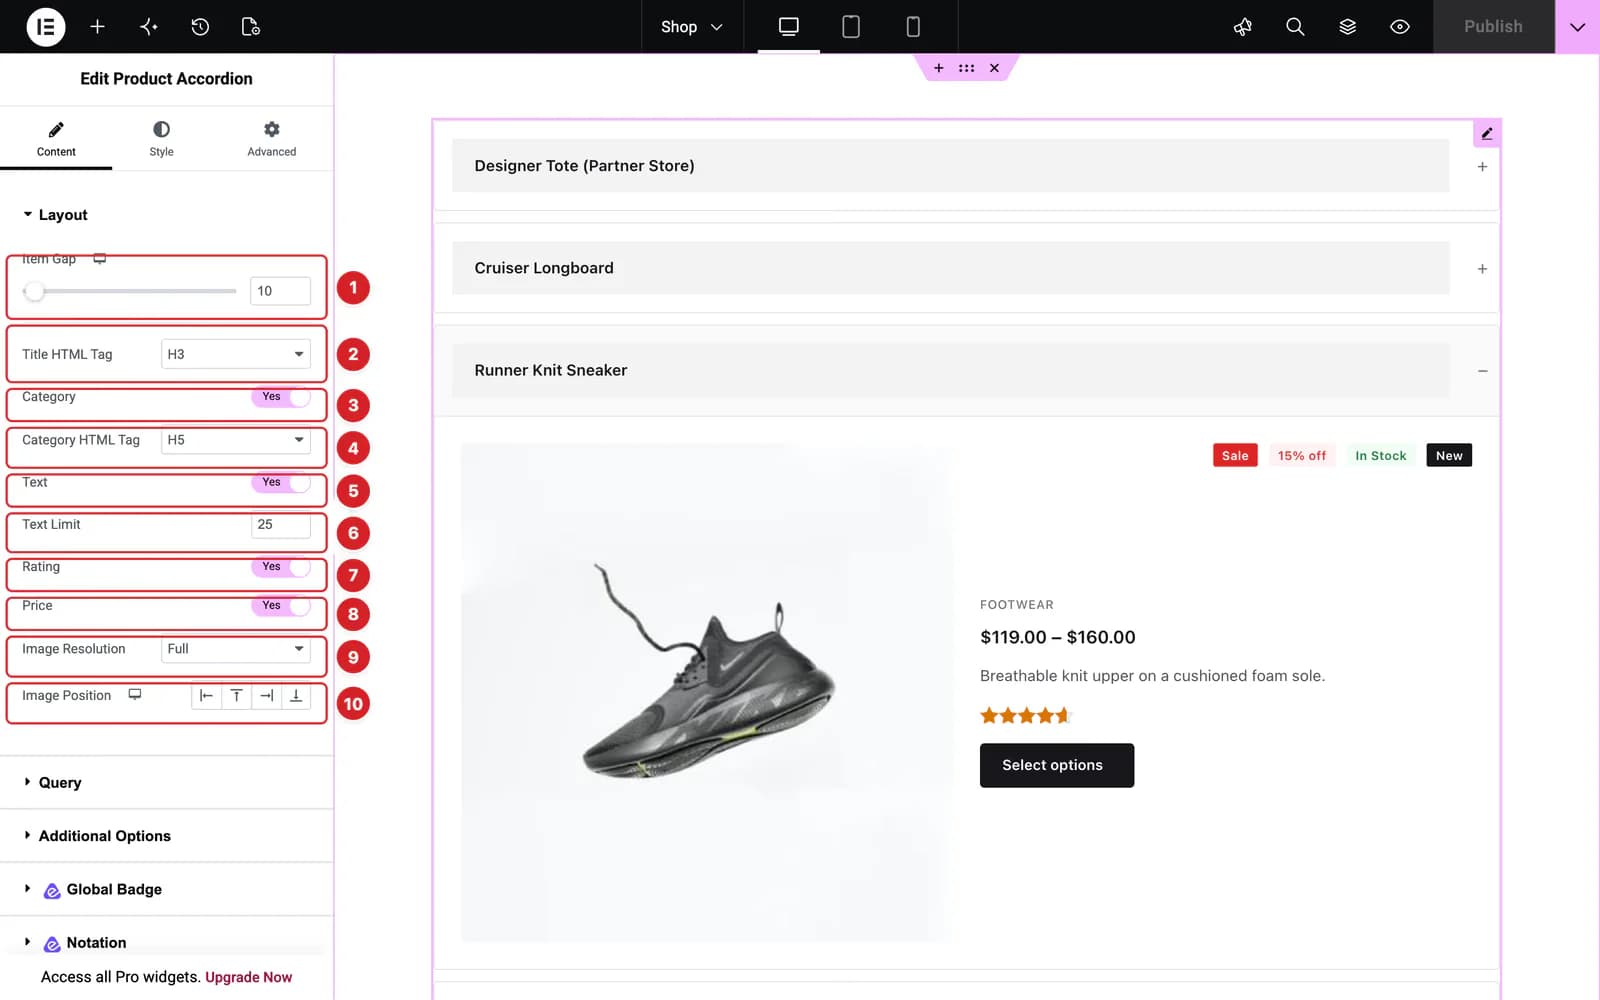Switch to the Style tab
The height and width of the screenshot is (1000, 1600).
(161, 139)
